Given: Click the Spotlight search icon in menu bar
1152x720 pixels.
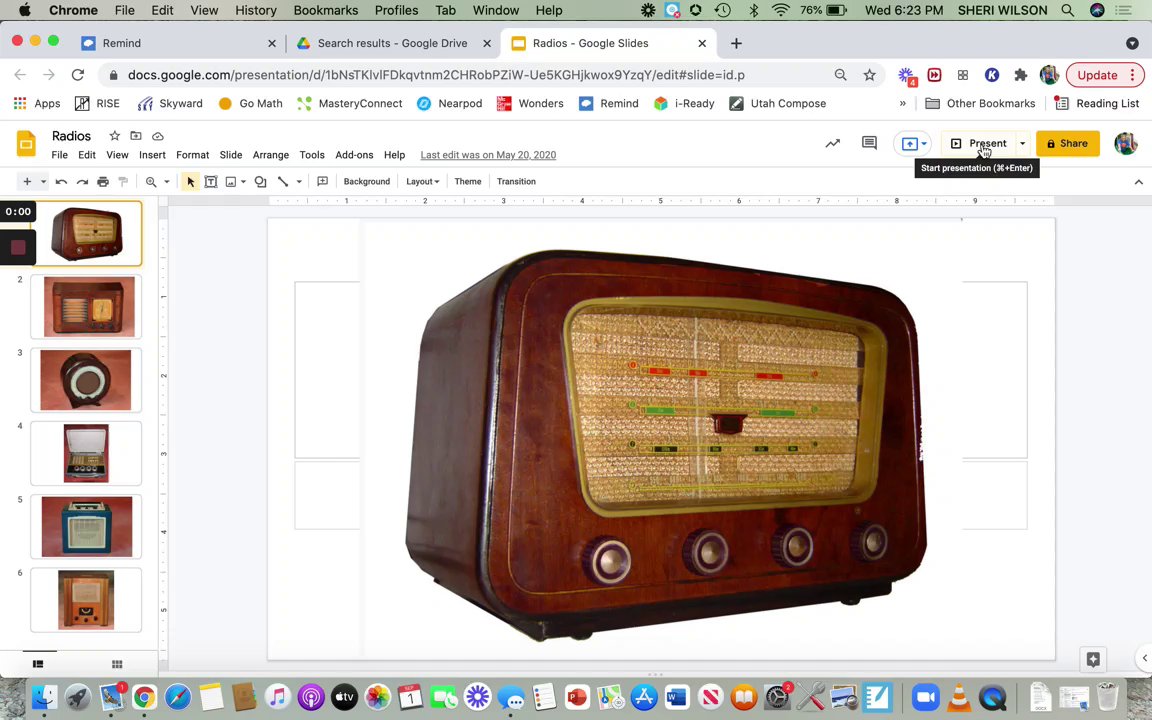Looking at the screenshot, I should pos(1068,10).
